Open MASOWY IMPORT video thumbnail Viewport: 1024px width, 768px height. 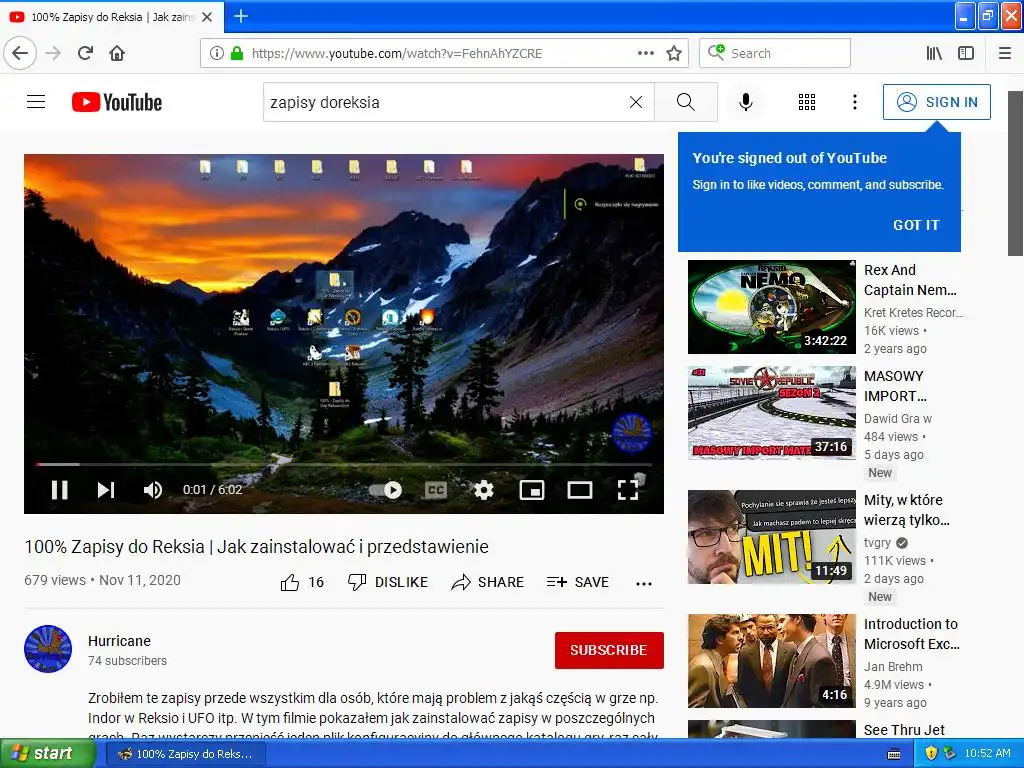pyautogui.click(x=771, y=413)
